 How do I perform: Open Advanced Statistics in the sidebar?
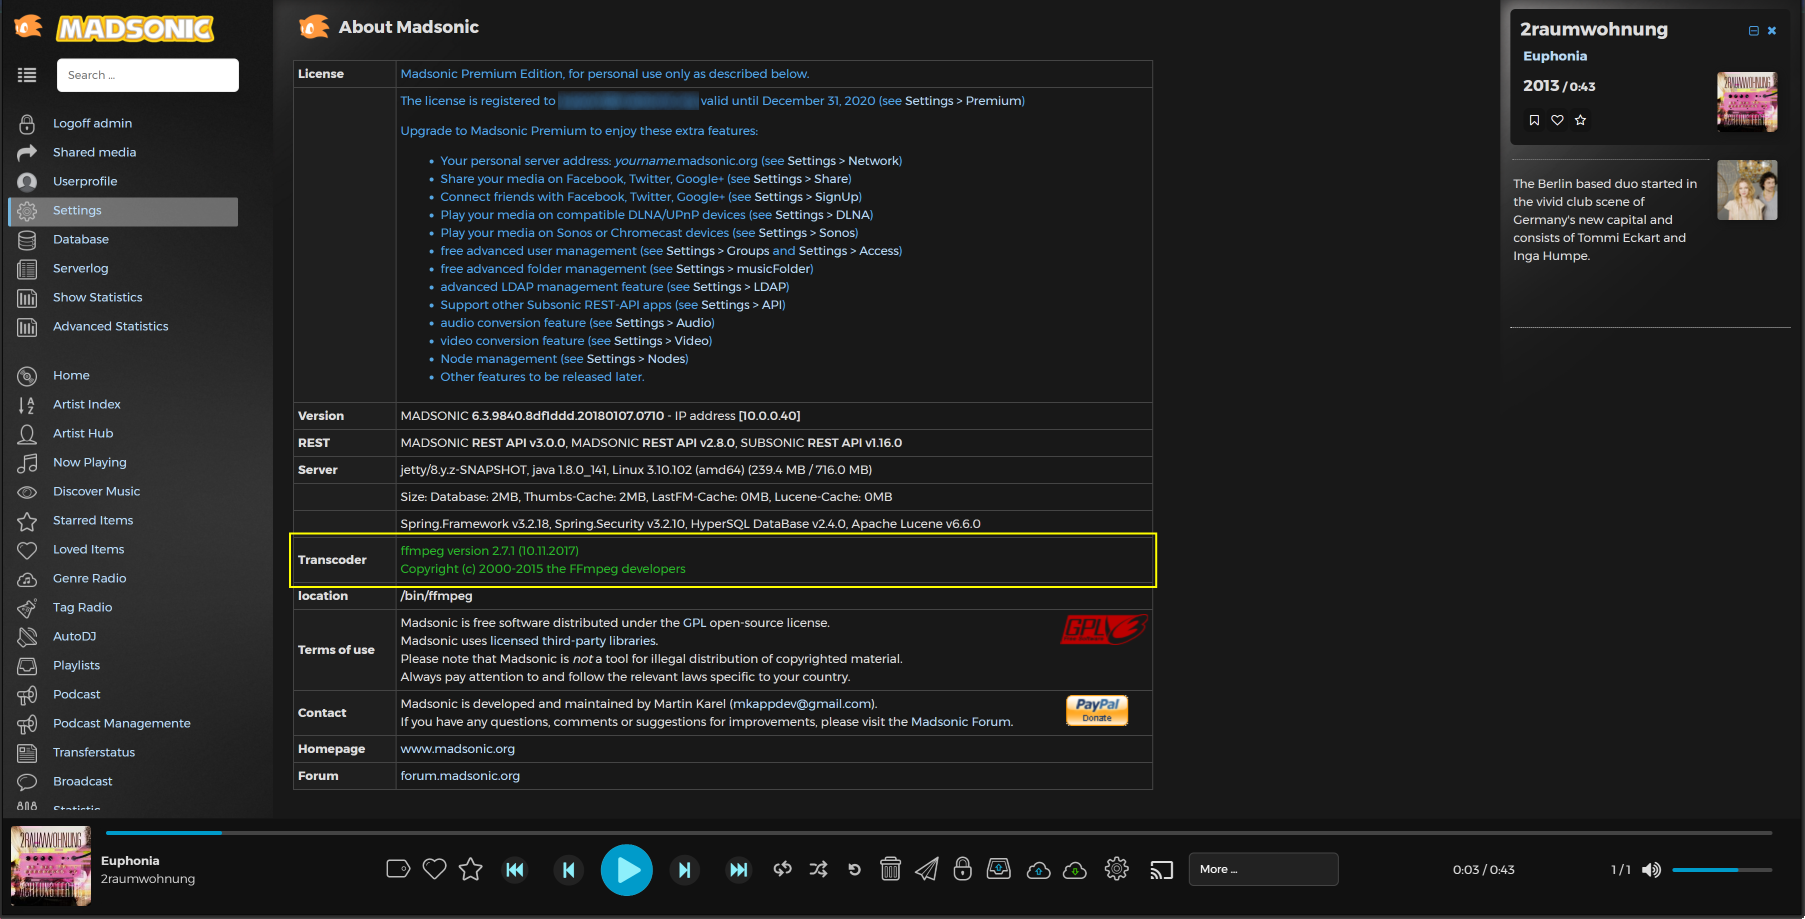[x=110, y=326]
